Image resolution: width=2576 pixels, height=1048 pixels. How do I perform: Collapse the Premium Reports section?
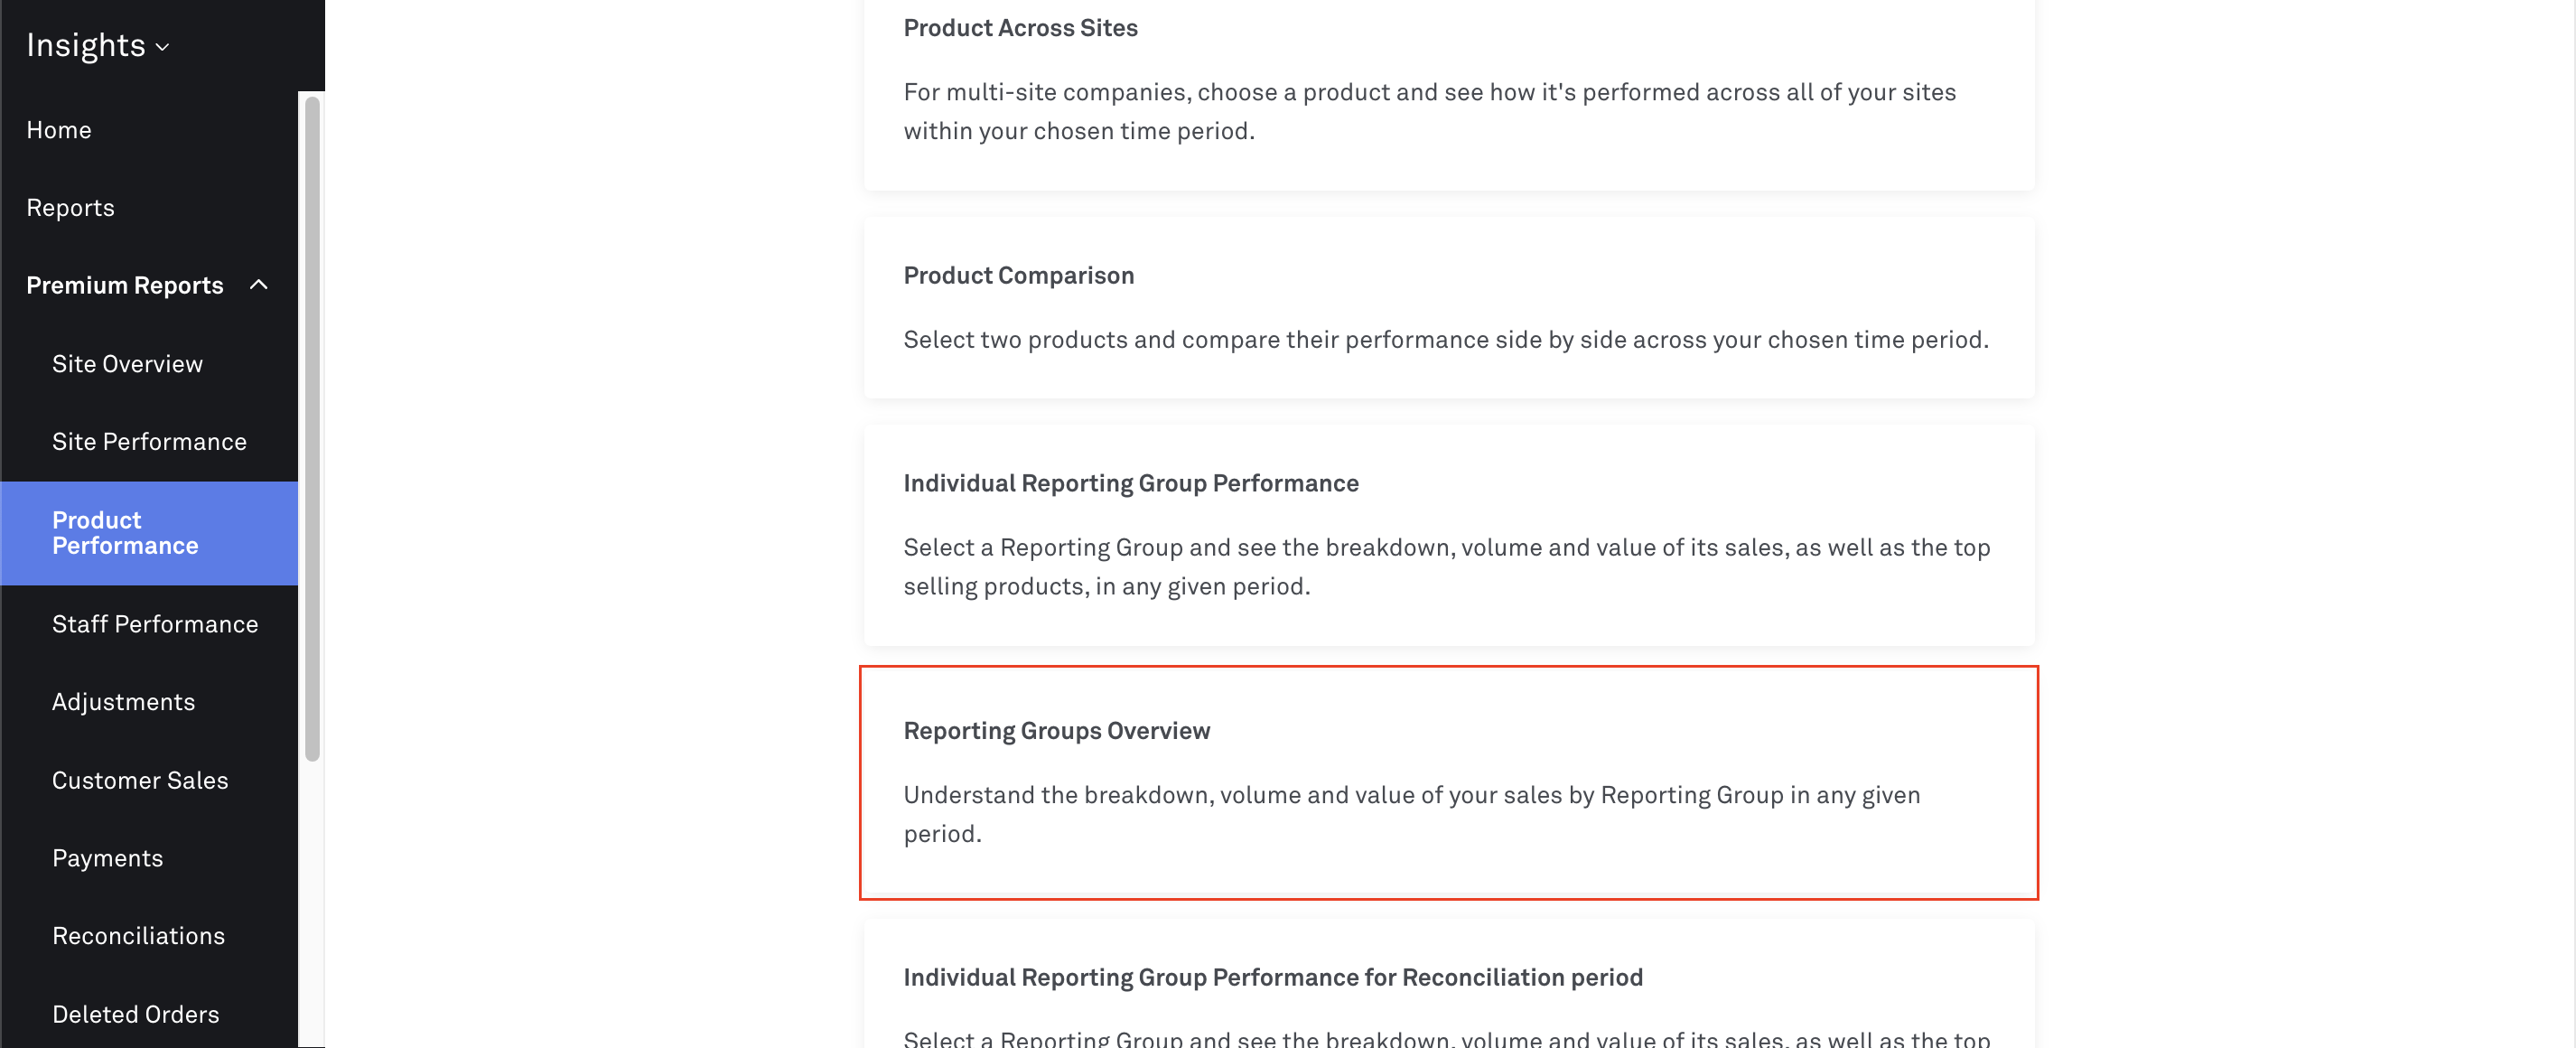click(x=148, y=285)
